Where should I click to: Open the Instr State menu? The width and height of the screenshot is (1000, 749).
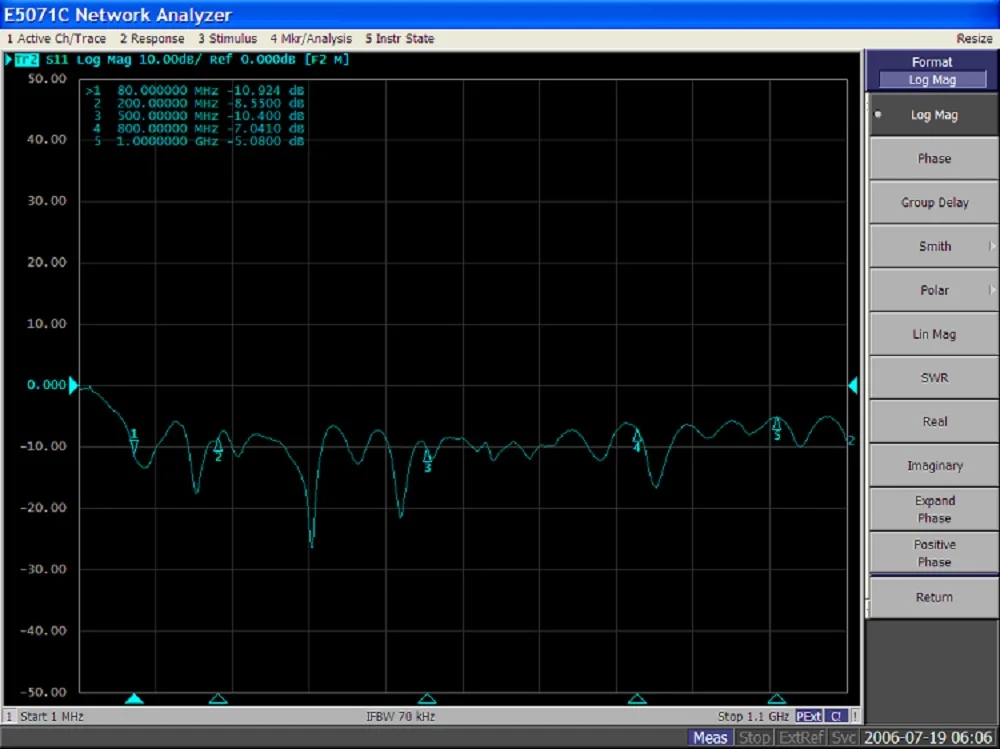click(x=399, y=39)
